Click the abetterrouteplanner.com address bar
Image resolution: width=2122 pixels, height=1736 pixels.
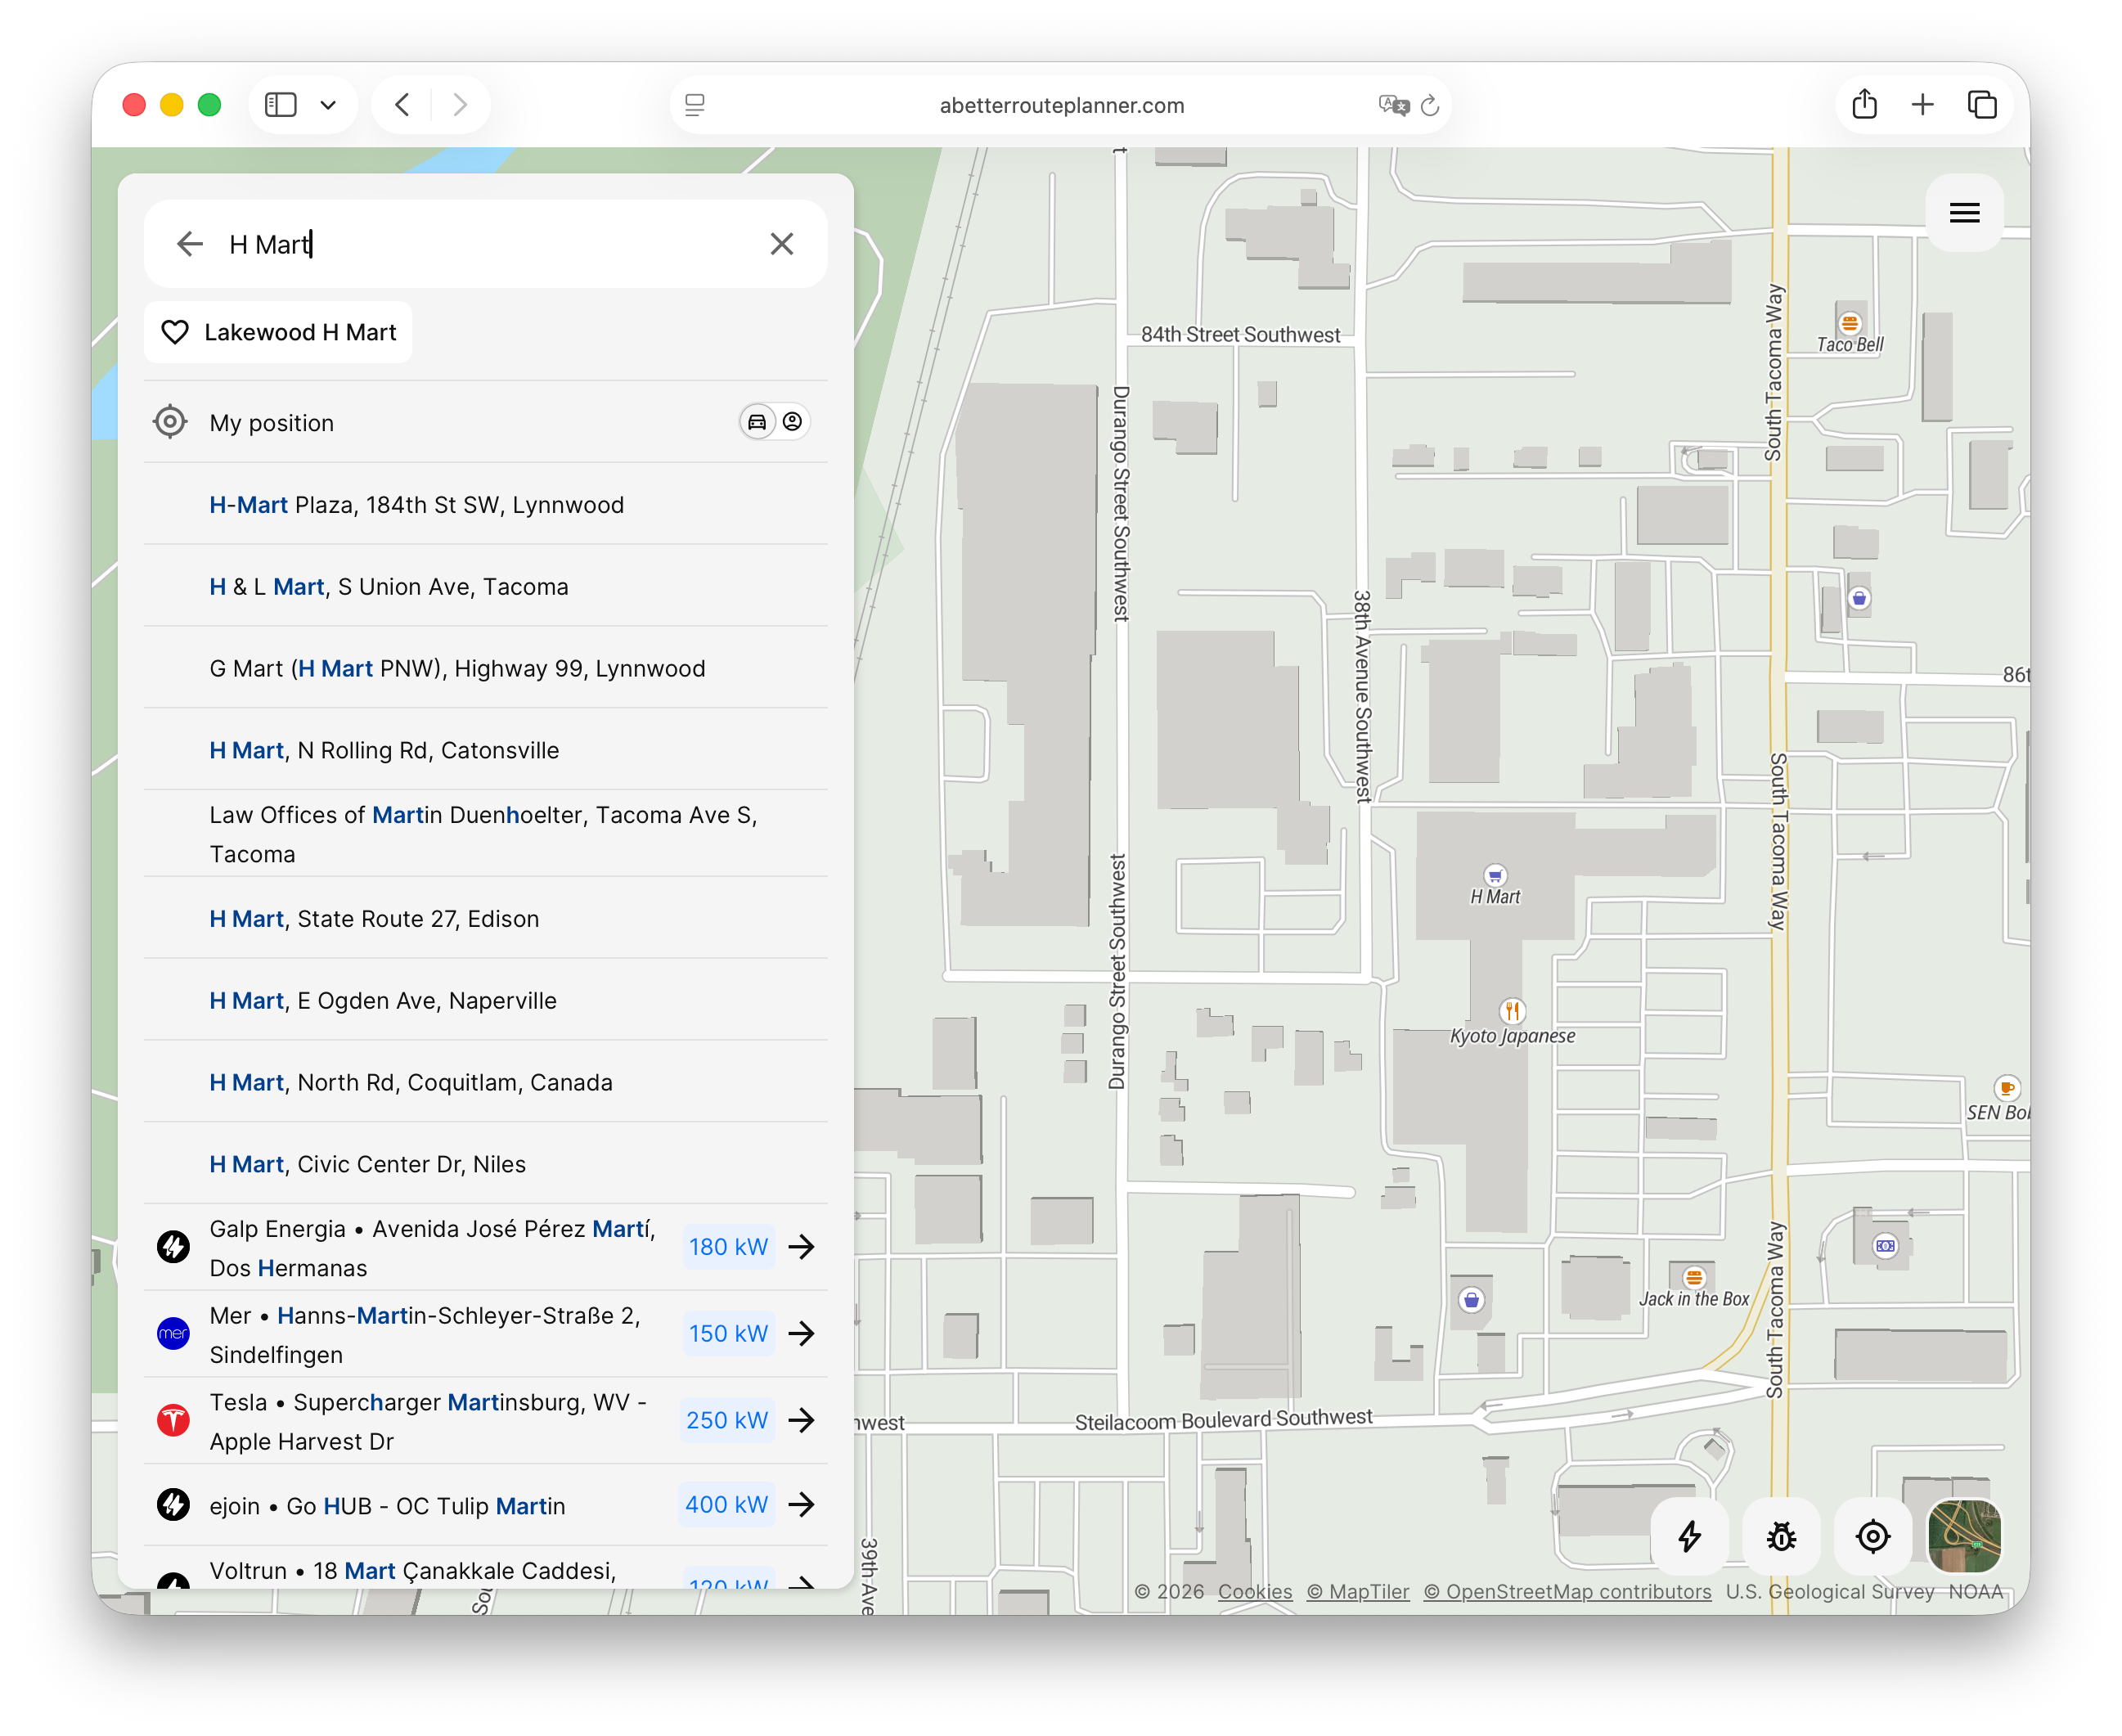[x=1061, y=105]
